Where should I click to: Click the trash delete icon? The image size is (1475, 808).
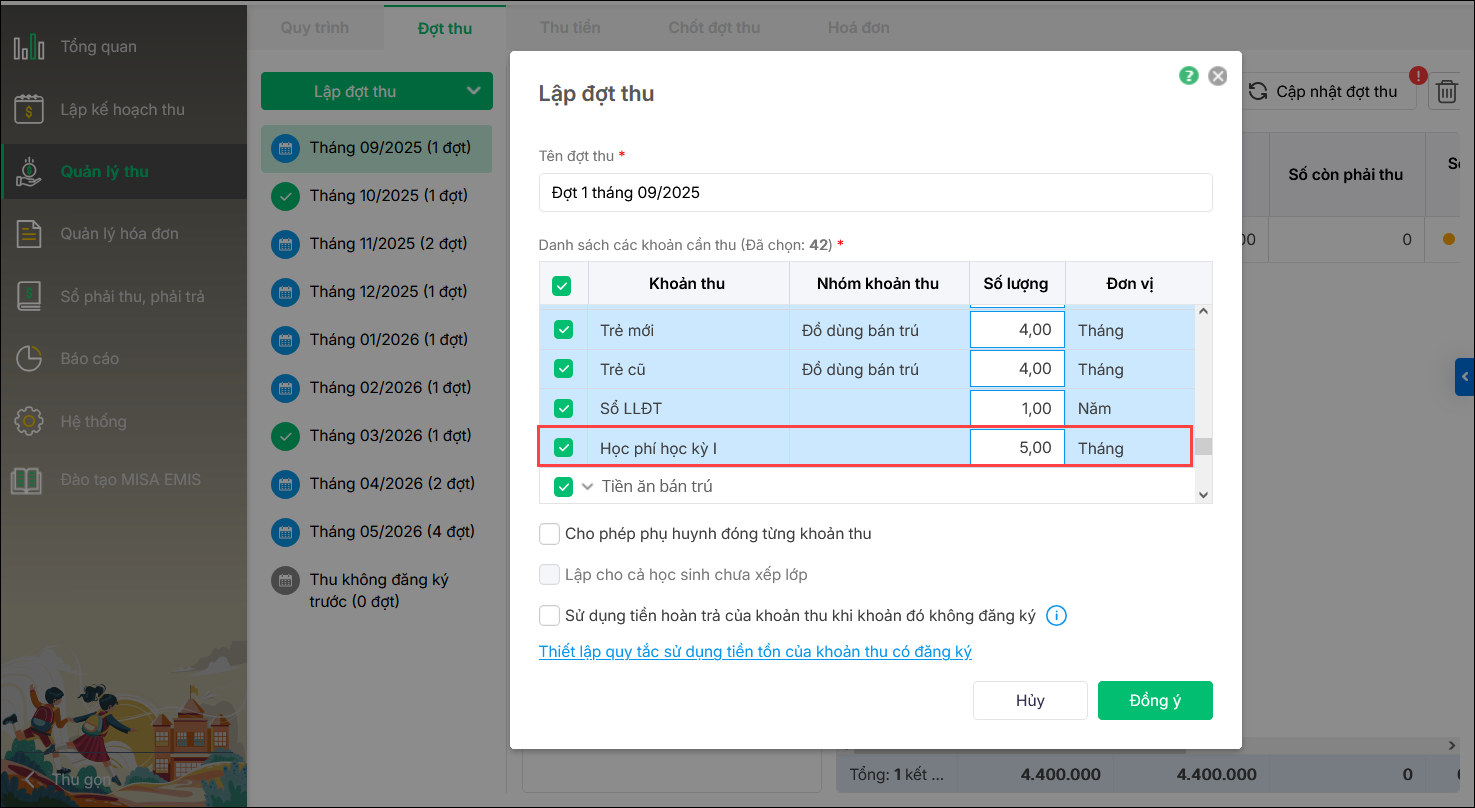coord(1447,92)
